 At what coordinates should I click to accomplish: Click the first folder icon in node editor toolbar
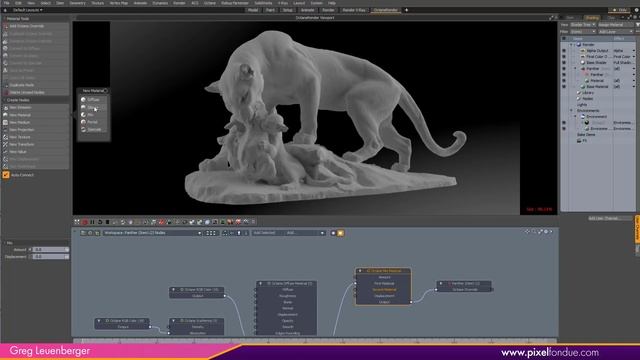pyautogui.click(x=83, y=233)
